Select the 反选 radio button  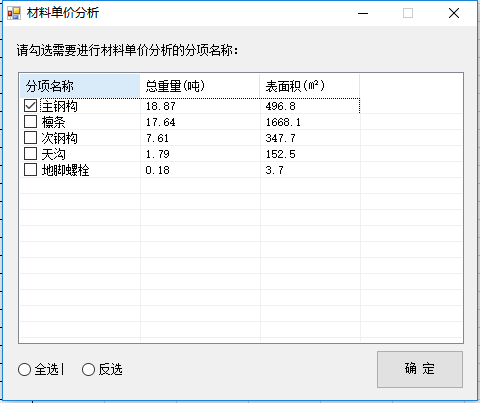88,370
